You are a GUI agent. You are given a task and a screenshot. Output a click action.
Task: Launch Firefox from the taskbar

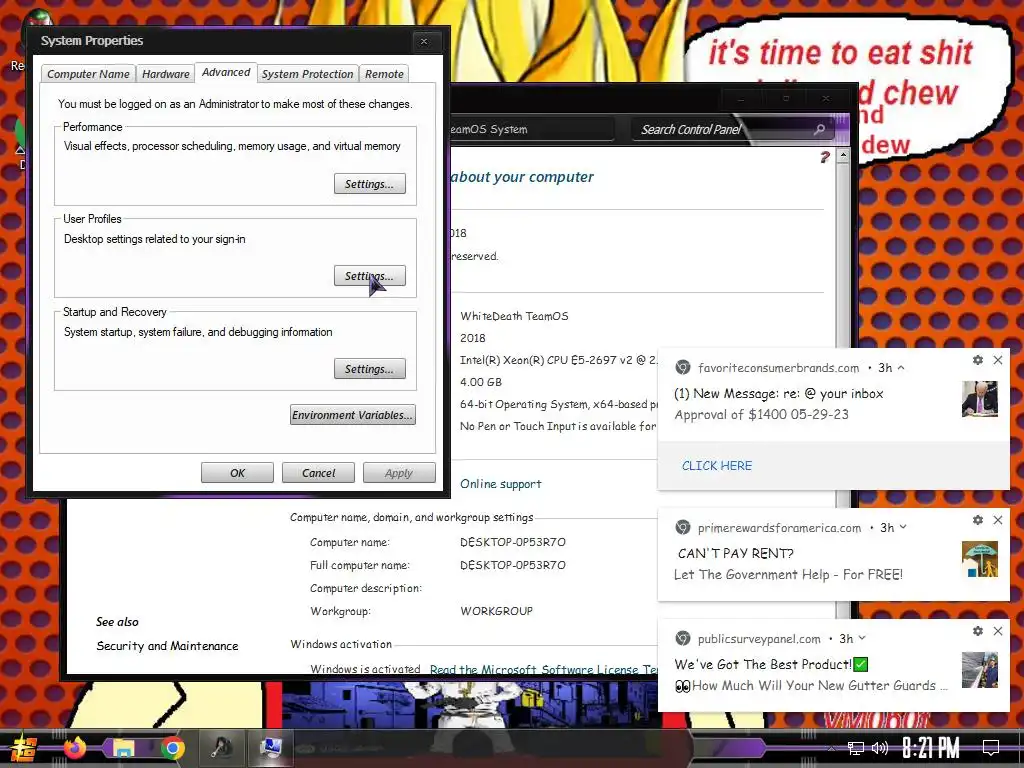point(74,748)
